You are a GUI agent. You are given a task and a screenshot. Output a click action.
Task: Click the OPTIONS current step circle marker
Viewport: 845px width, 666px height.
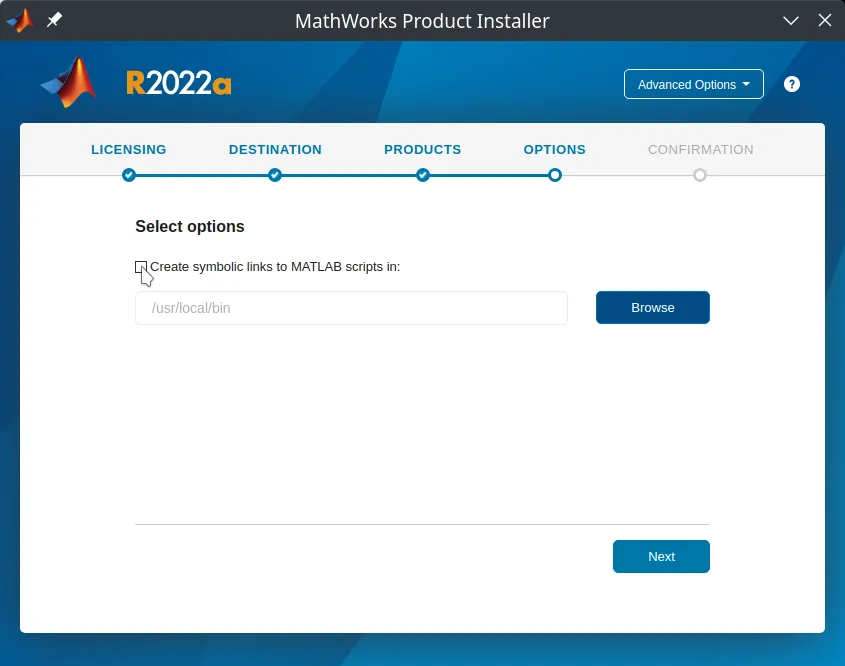(x=555, y=175)
